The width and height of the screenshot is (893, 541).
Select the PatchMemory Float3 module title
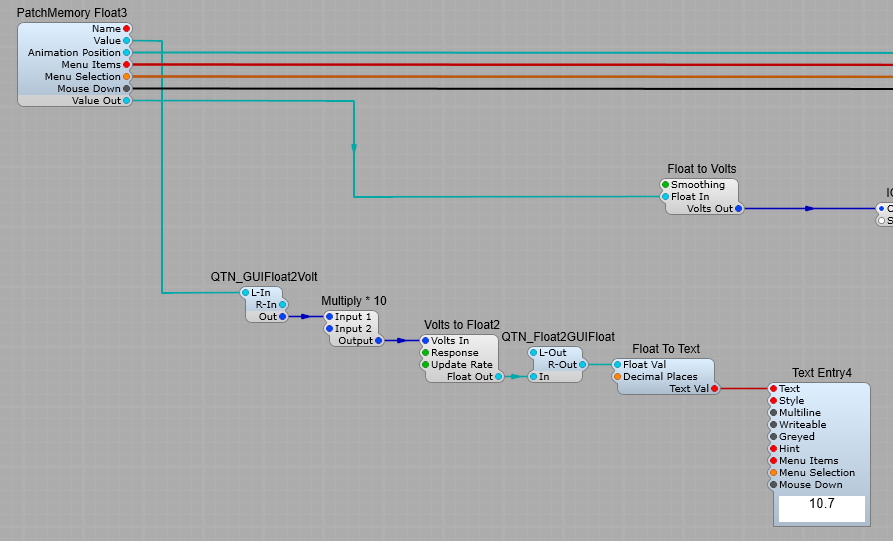click(x=72, y=13)
